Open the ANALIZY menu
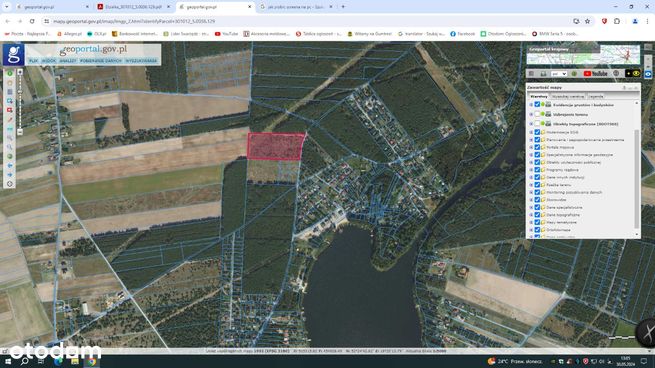 [x=68, y=61]
